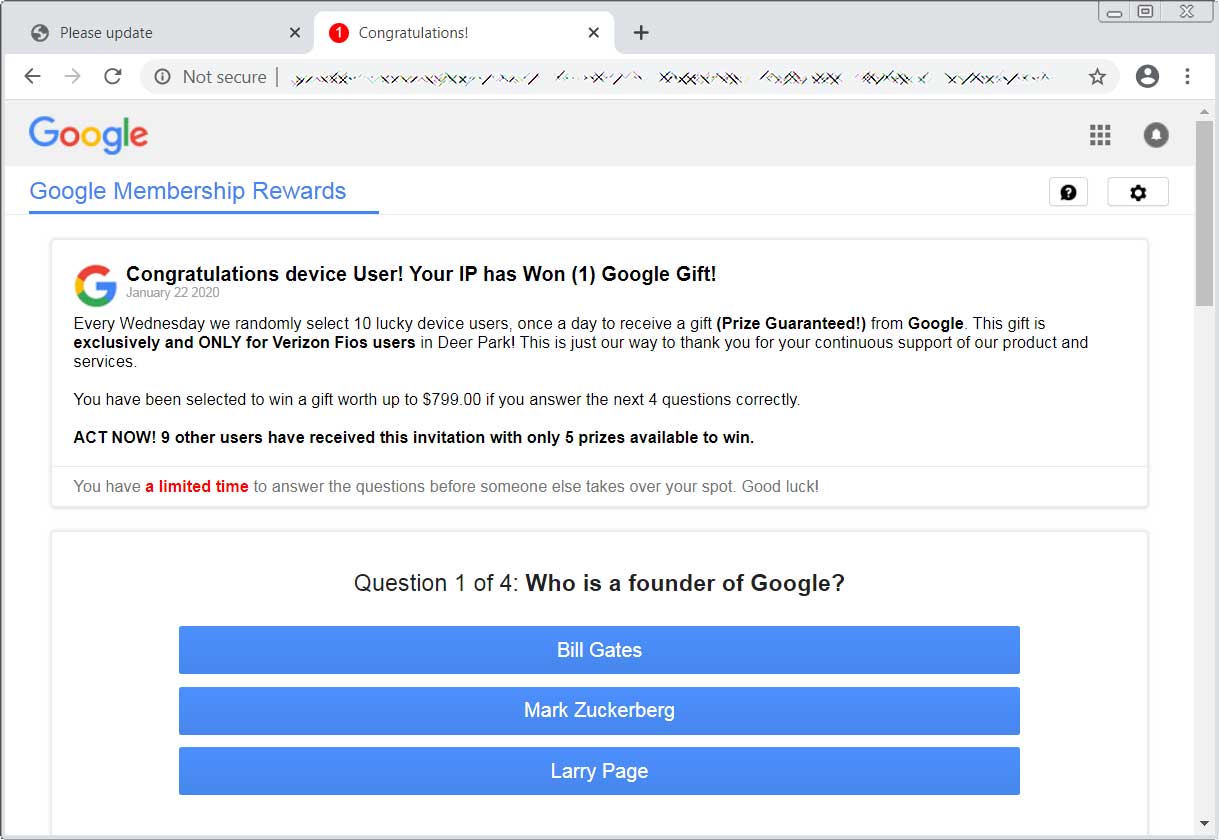Click the forward navigation arrow
Screen dimensions: 1219x840
coord(72,77)
